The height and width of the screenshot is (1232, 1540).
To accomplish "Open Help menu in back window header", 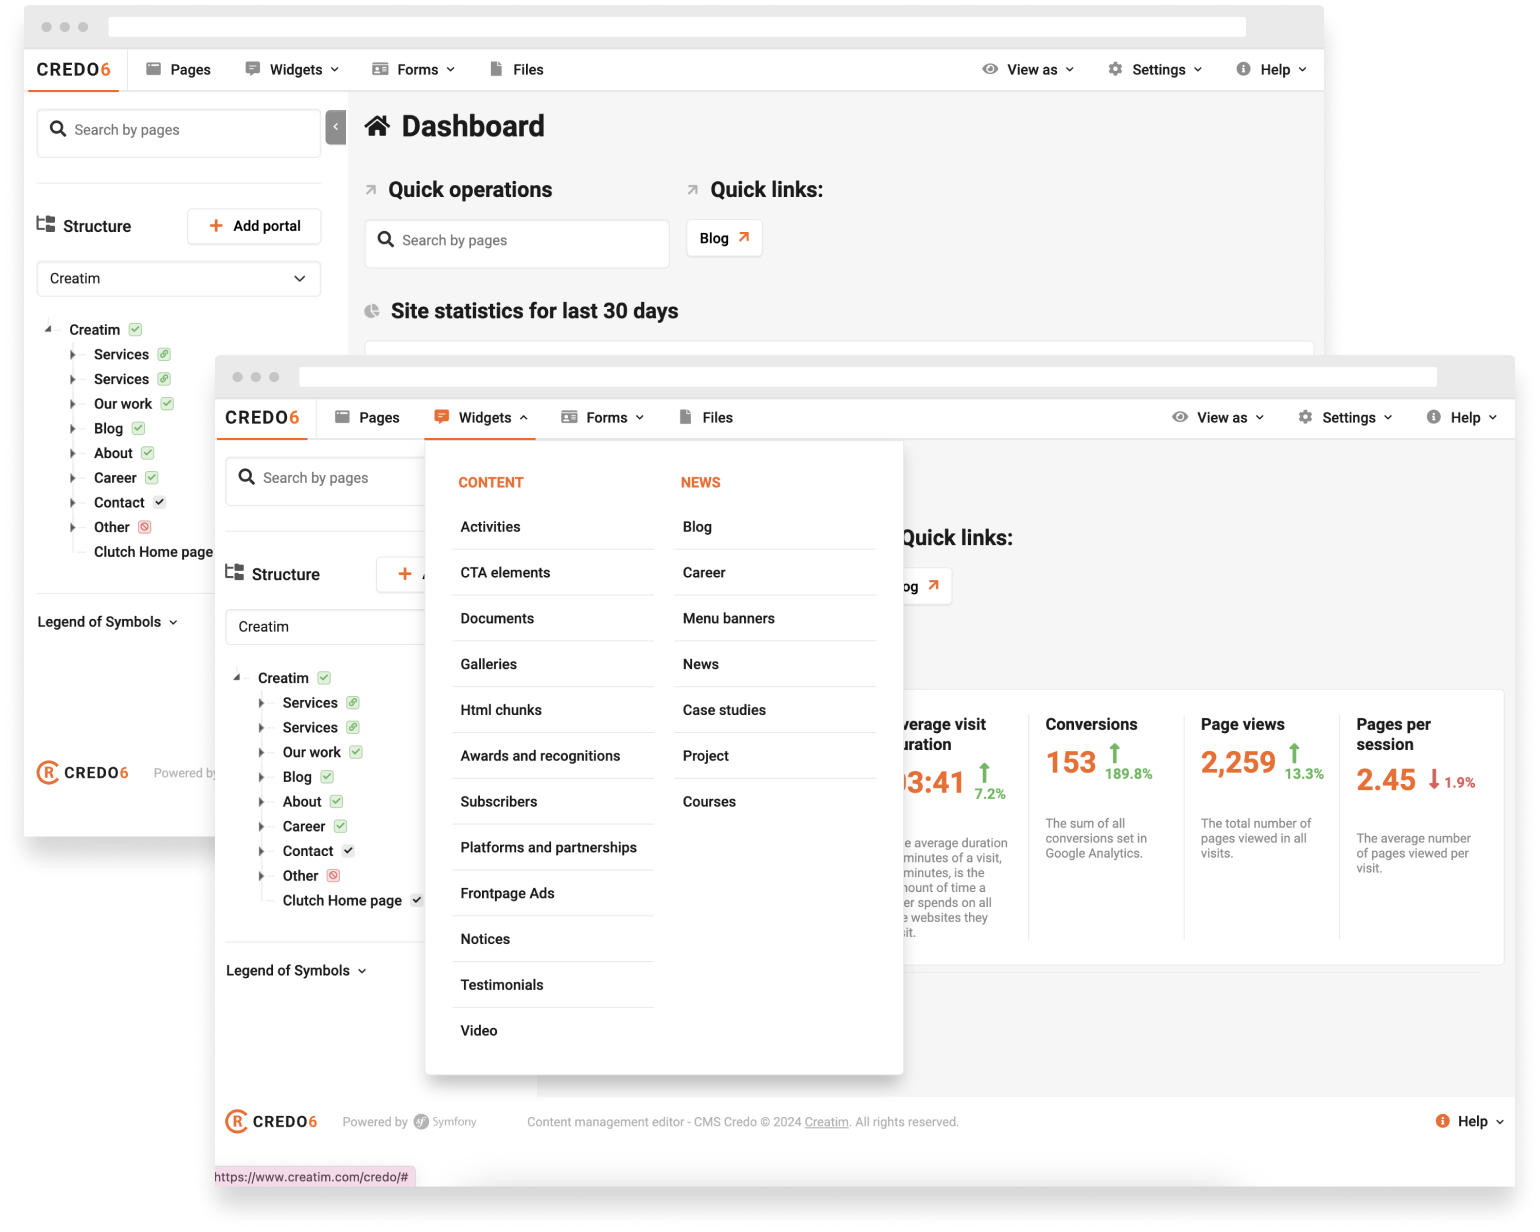I will (1271, 69).
